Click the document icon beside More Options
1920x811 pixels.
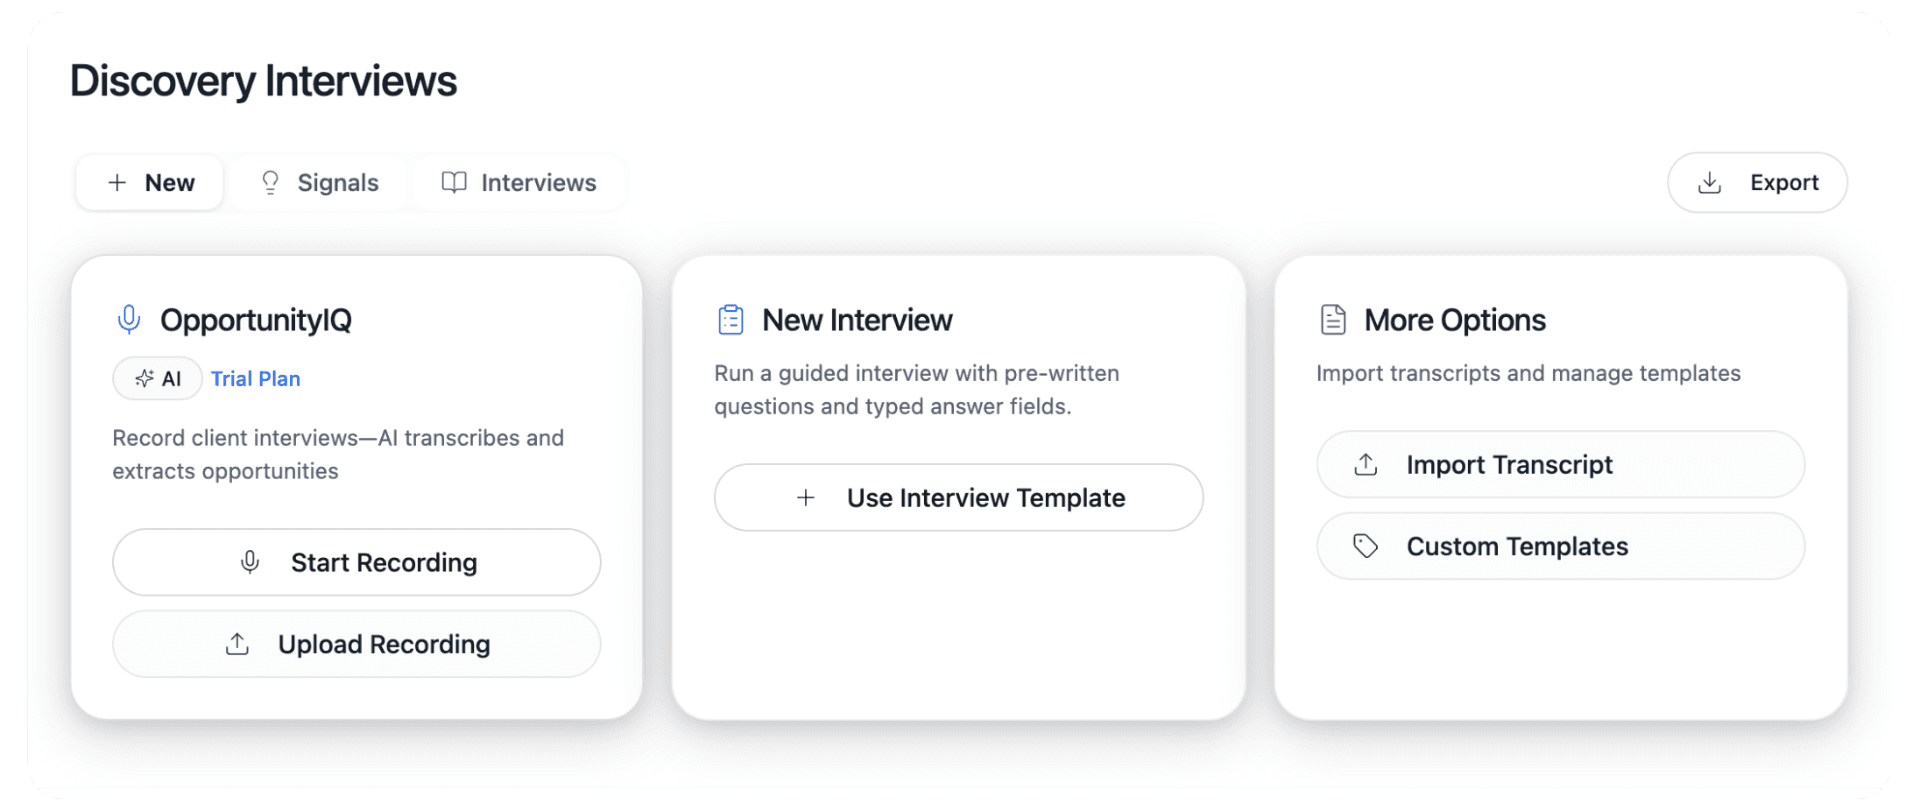coord(1334,319)
